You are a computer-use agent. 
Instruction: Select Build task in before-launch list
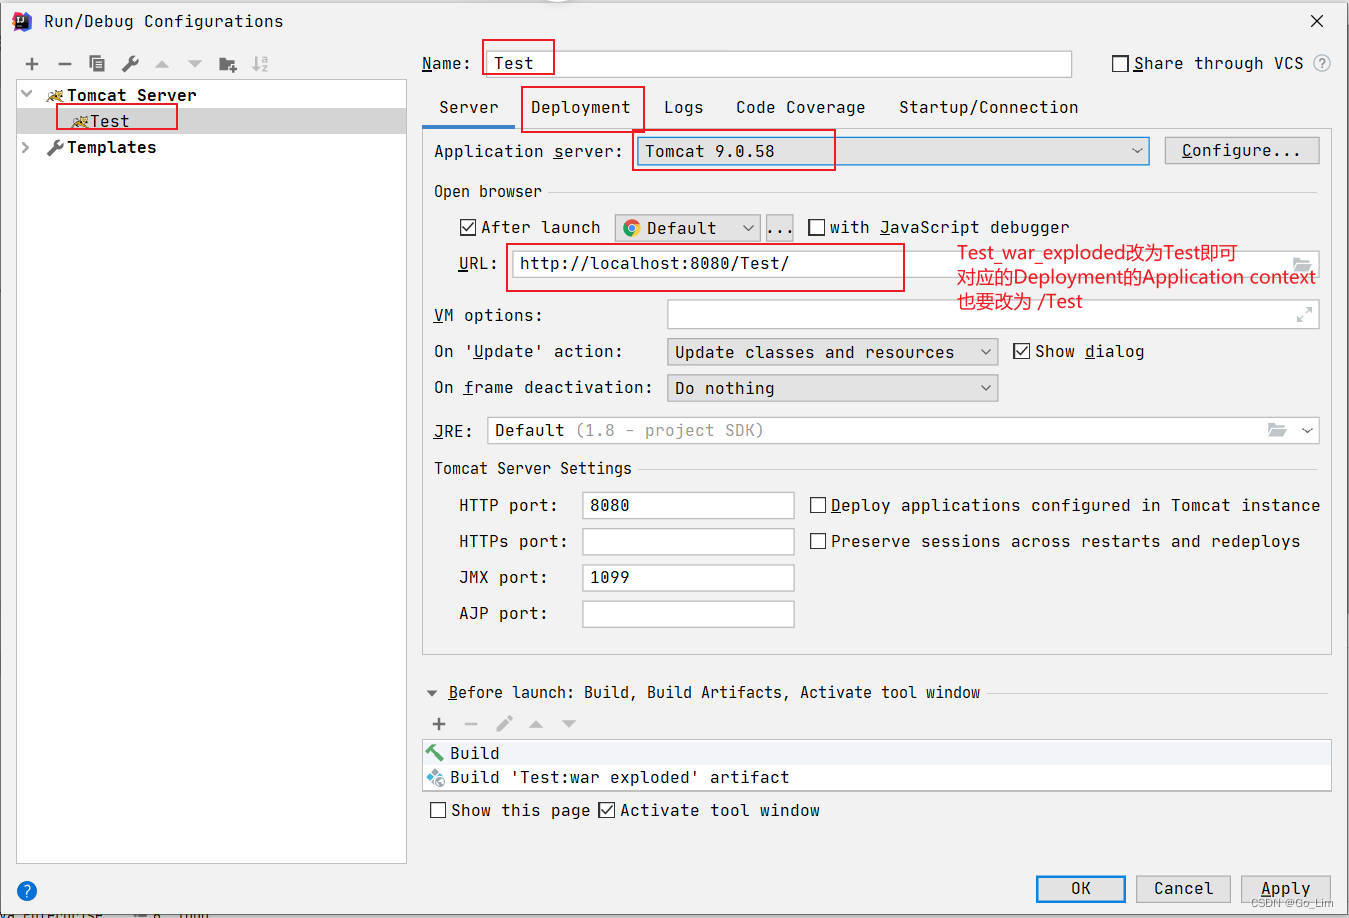877,753
